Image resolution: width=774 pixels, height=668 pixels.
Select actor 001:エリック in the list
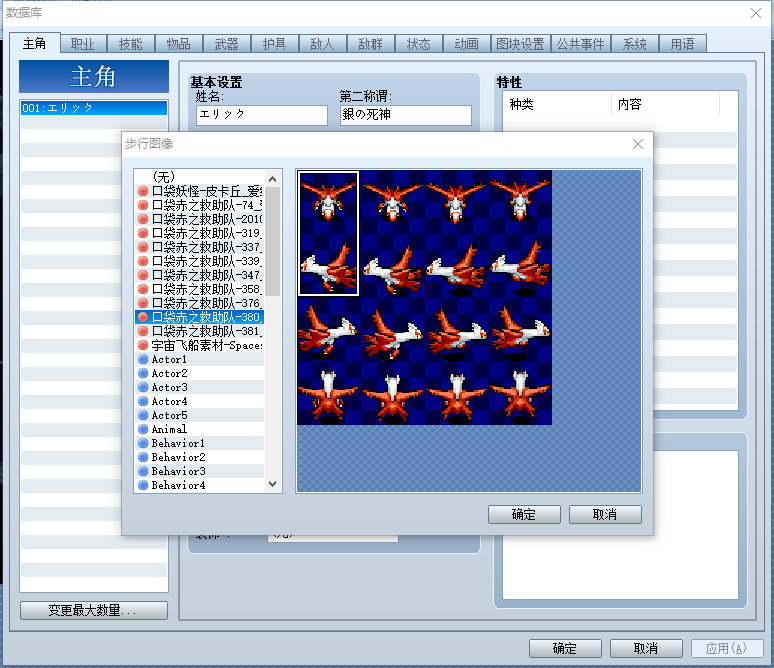[x=94, y=108]
